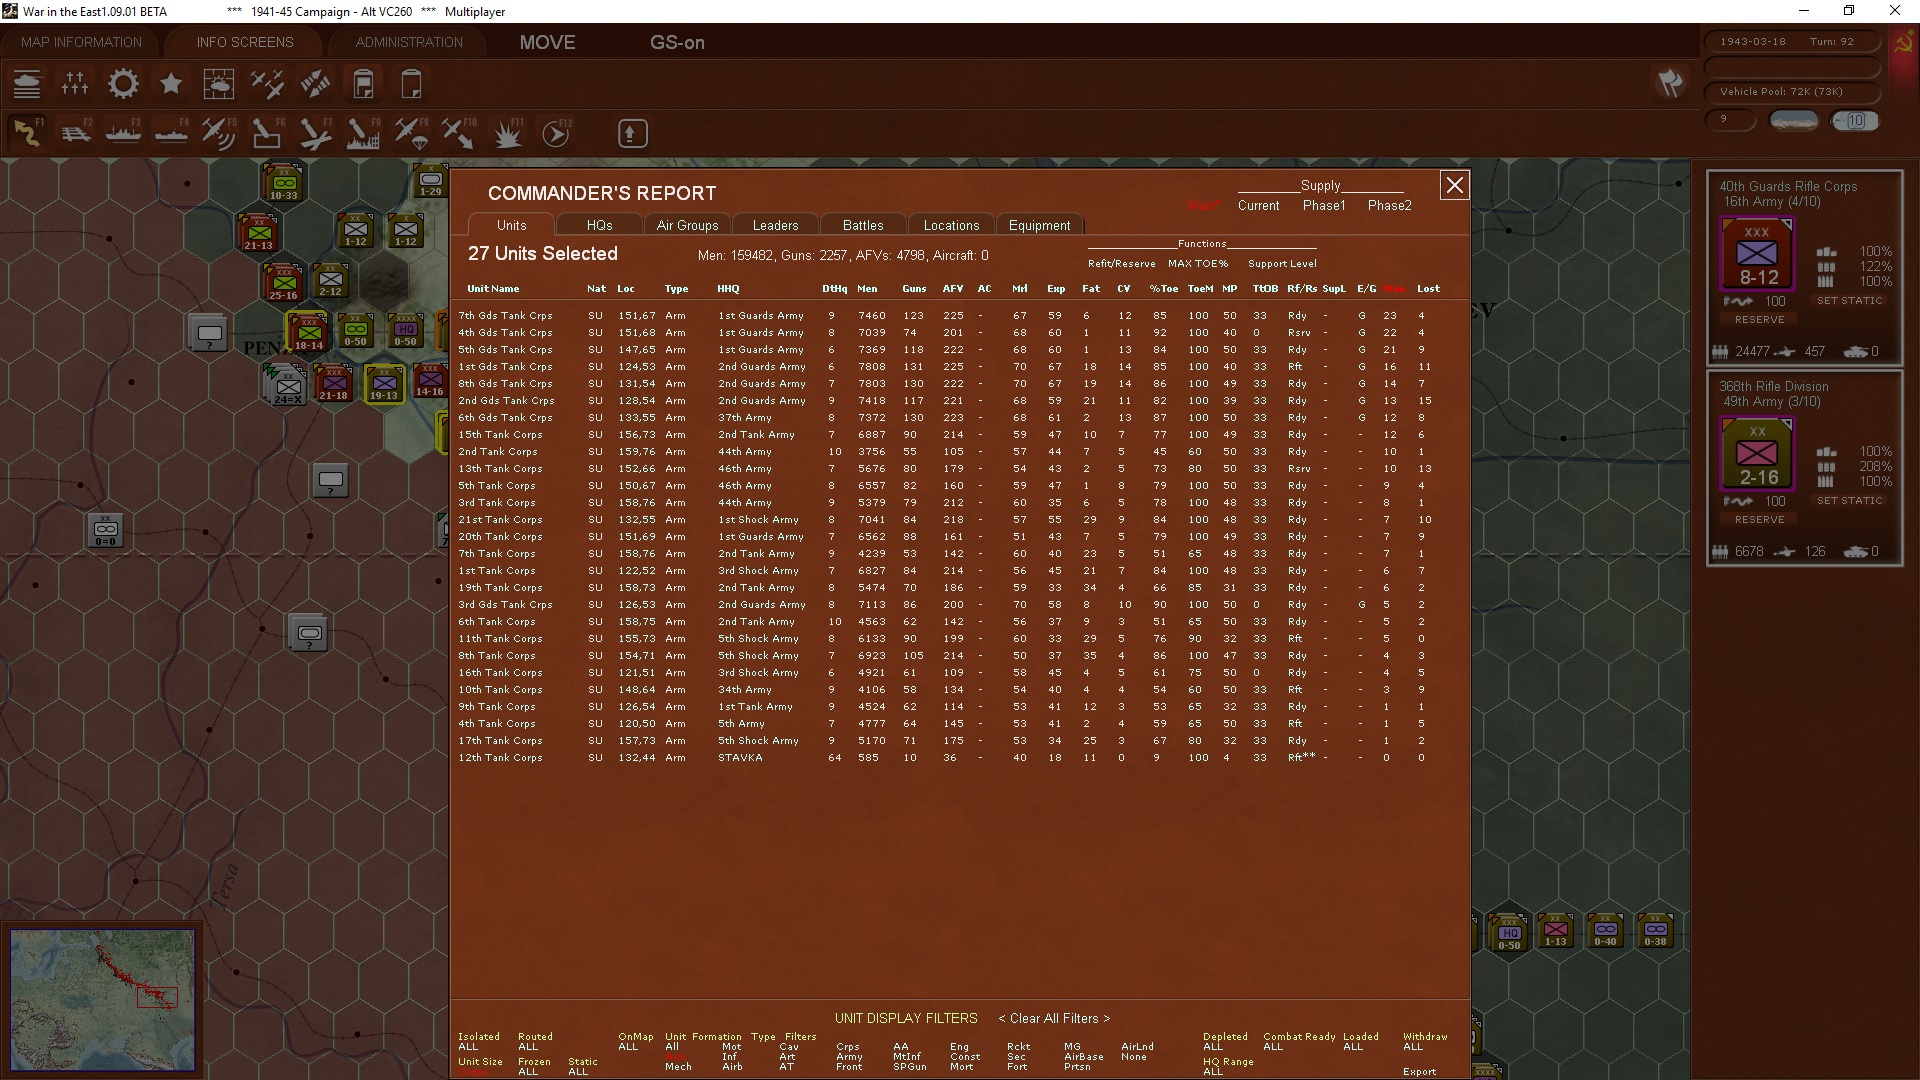Toggle the SPGun type filter

909,1067
